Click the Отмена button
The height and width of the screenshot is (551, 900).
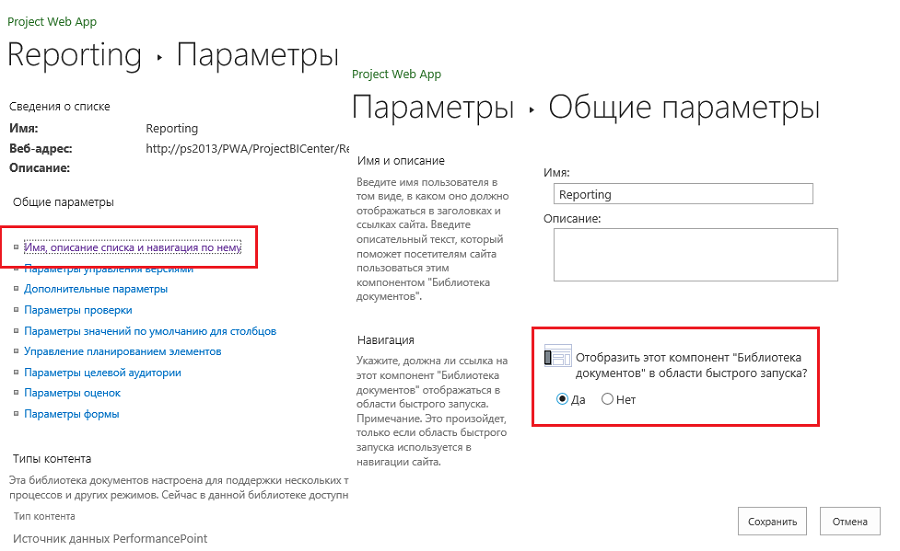(850, 521)
